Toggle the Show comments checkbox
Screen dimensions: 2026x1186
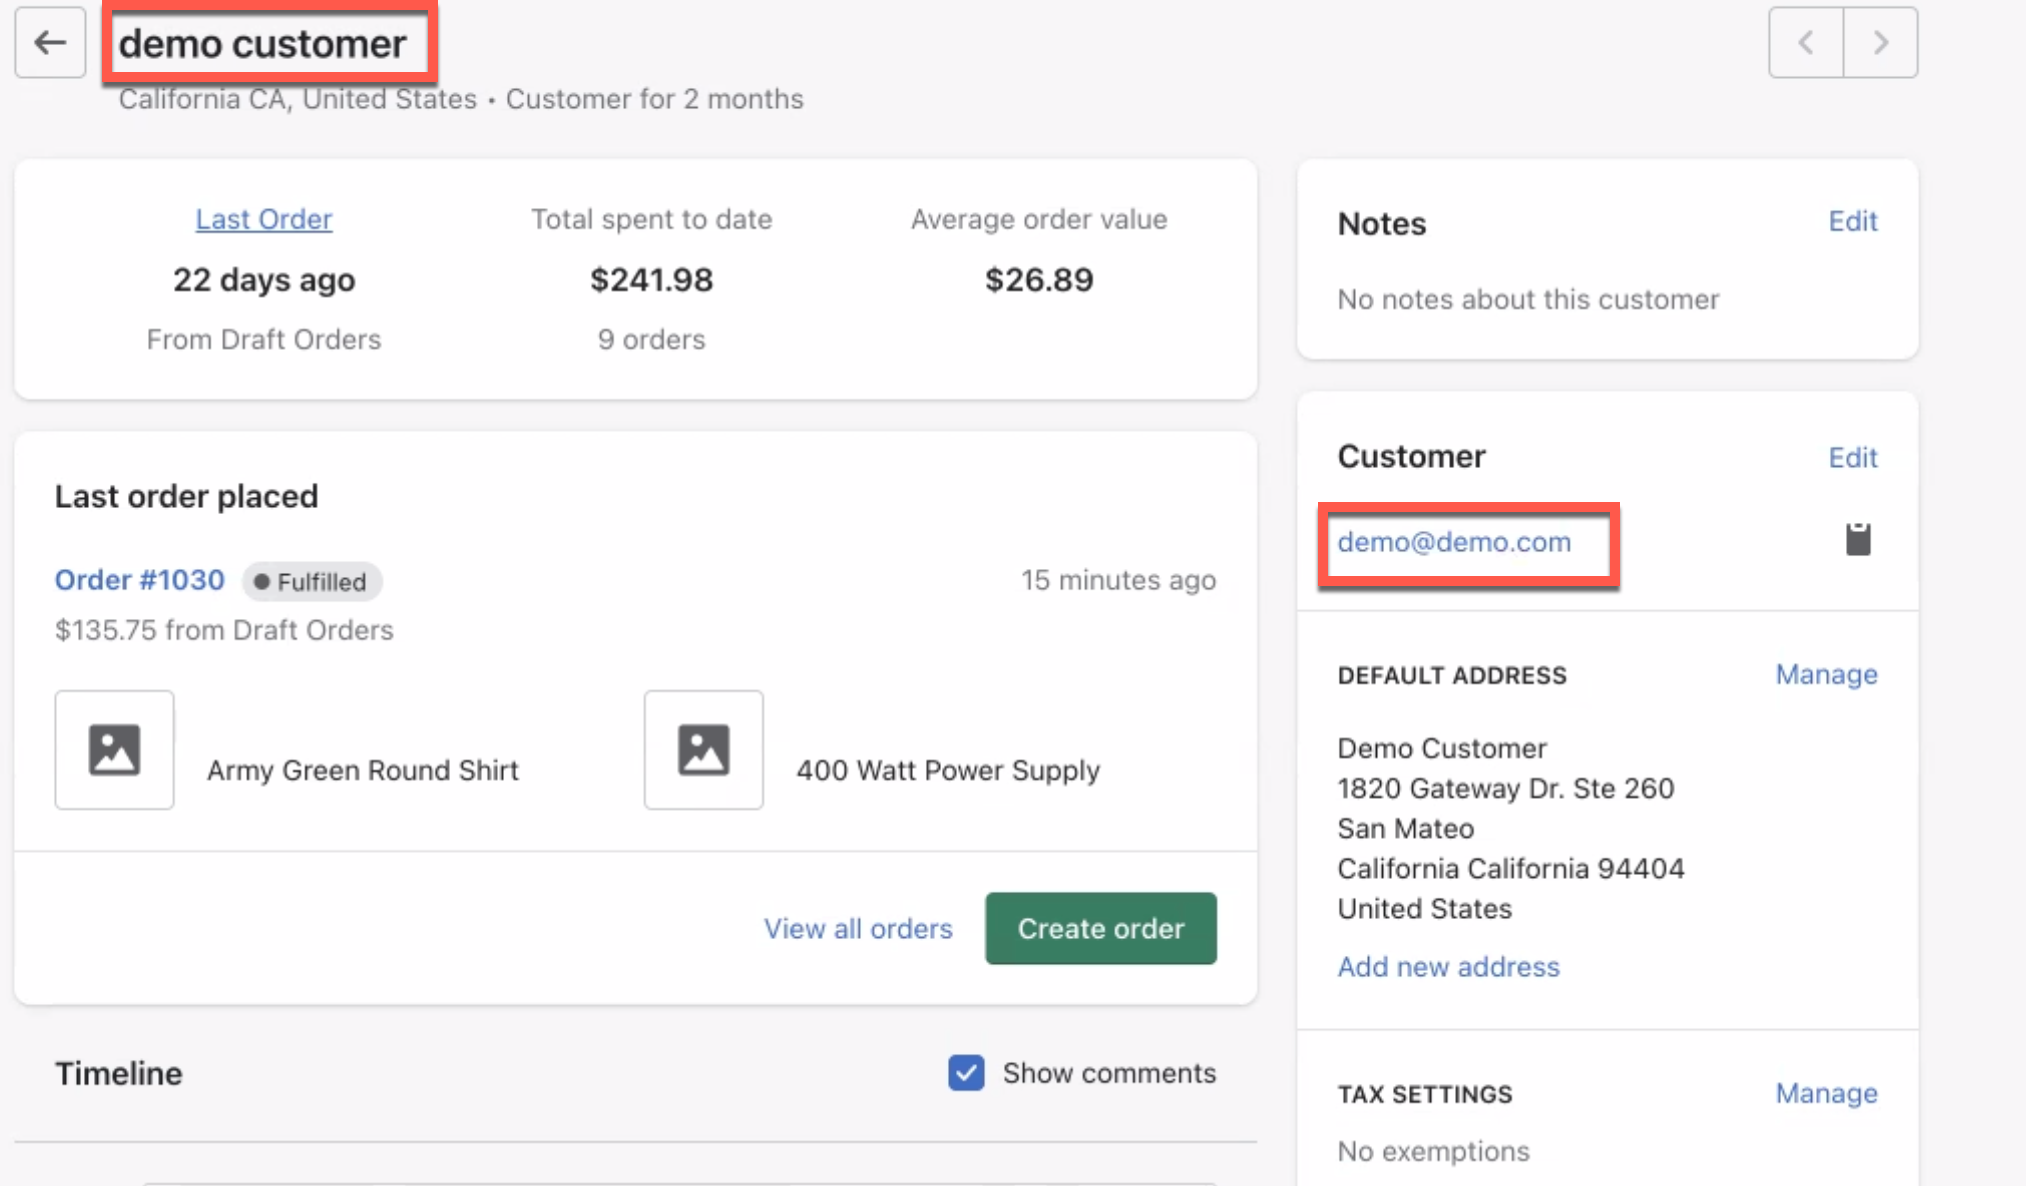tap(966, 1073)
